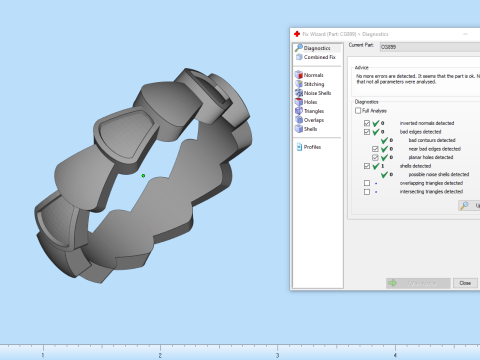Viewport: 480px width, 360px height.
Task: Close the Fix Wizard dialog
Action: coord(465,283)
